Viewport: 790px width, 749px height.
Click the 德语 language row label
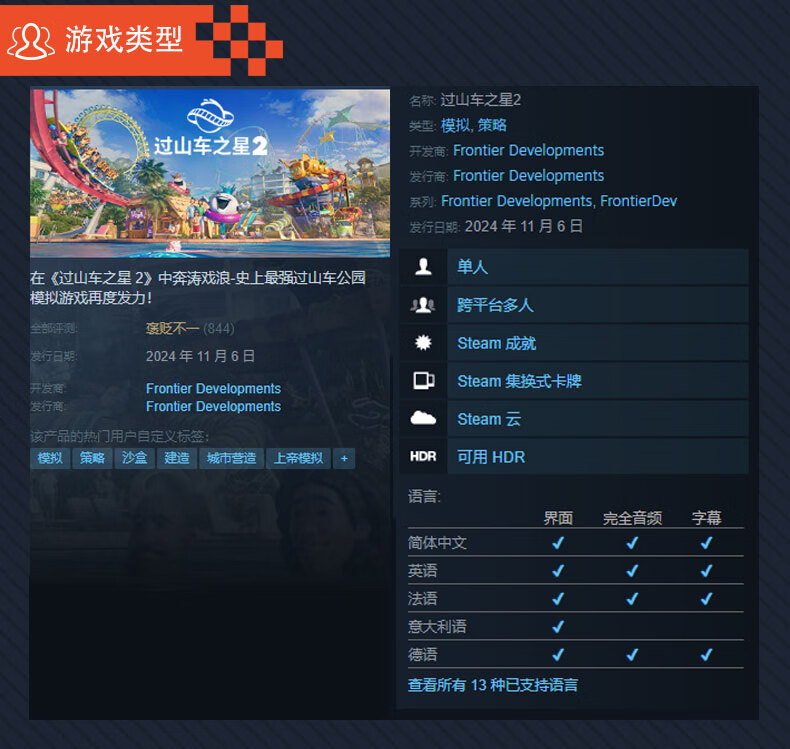[422, 655]
